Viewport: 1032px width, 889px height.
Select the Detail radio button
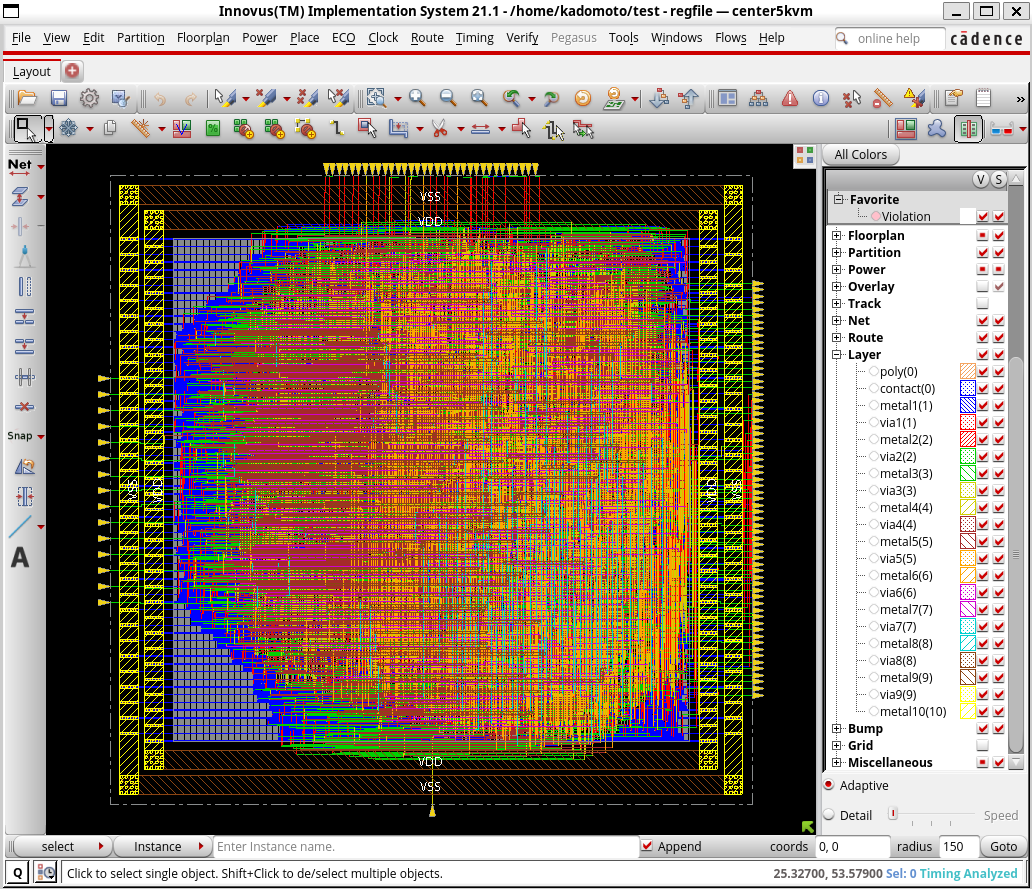(x=829, y=815)
